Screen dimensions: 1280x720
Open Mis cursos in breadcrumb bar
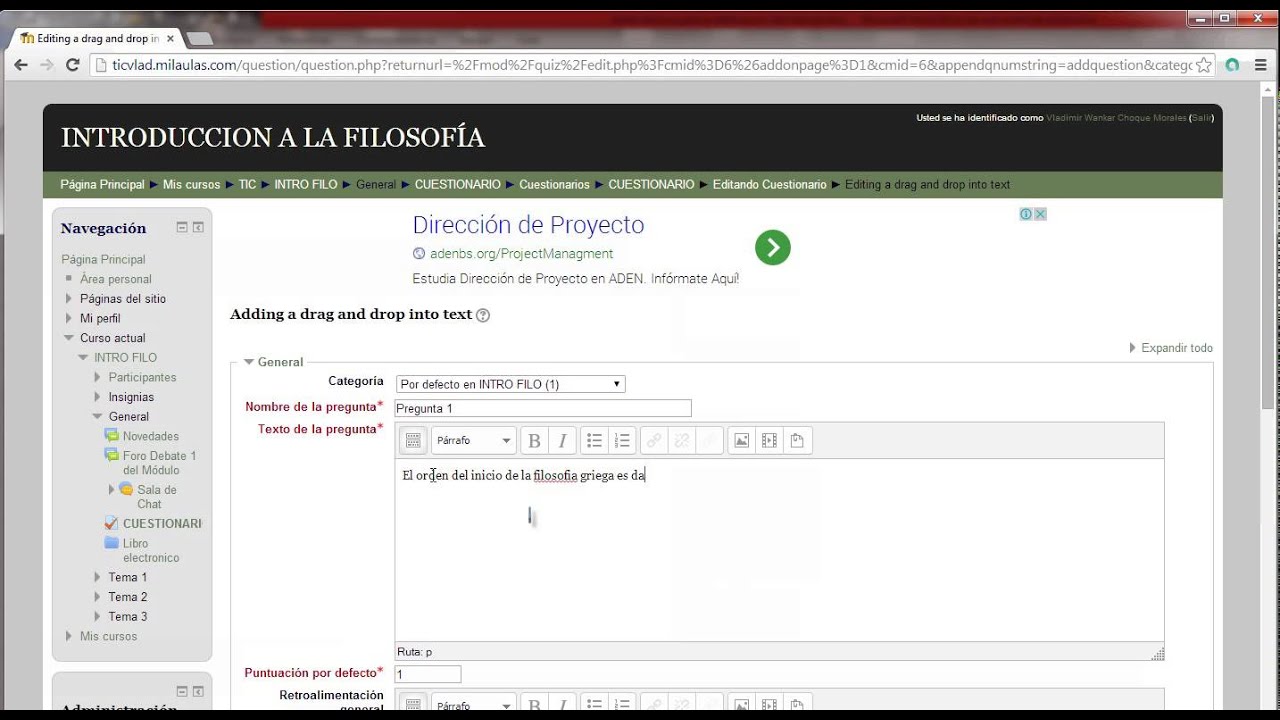click(191, 185)
